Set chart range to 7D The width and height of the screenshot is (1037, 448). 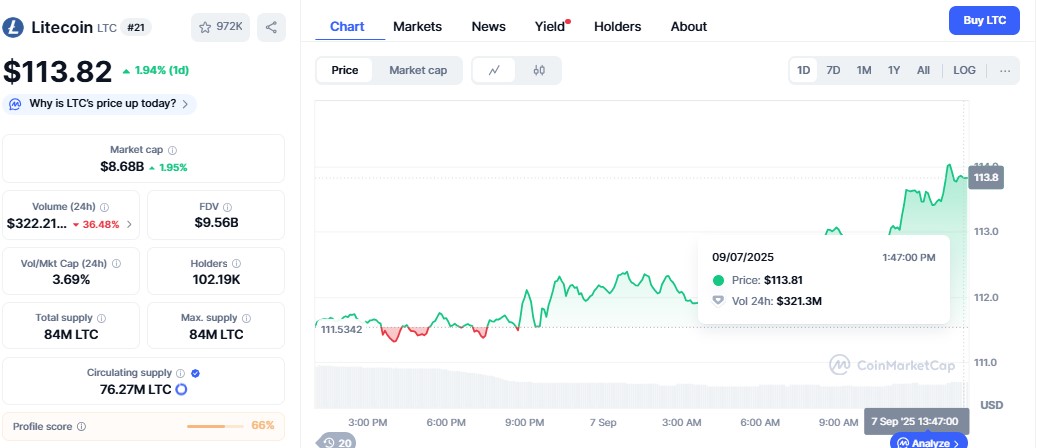(x=833, y=70)
